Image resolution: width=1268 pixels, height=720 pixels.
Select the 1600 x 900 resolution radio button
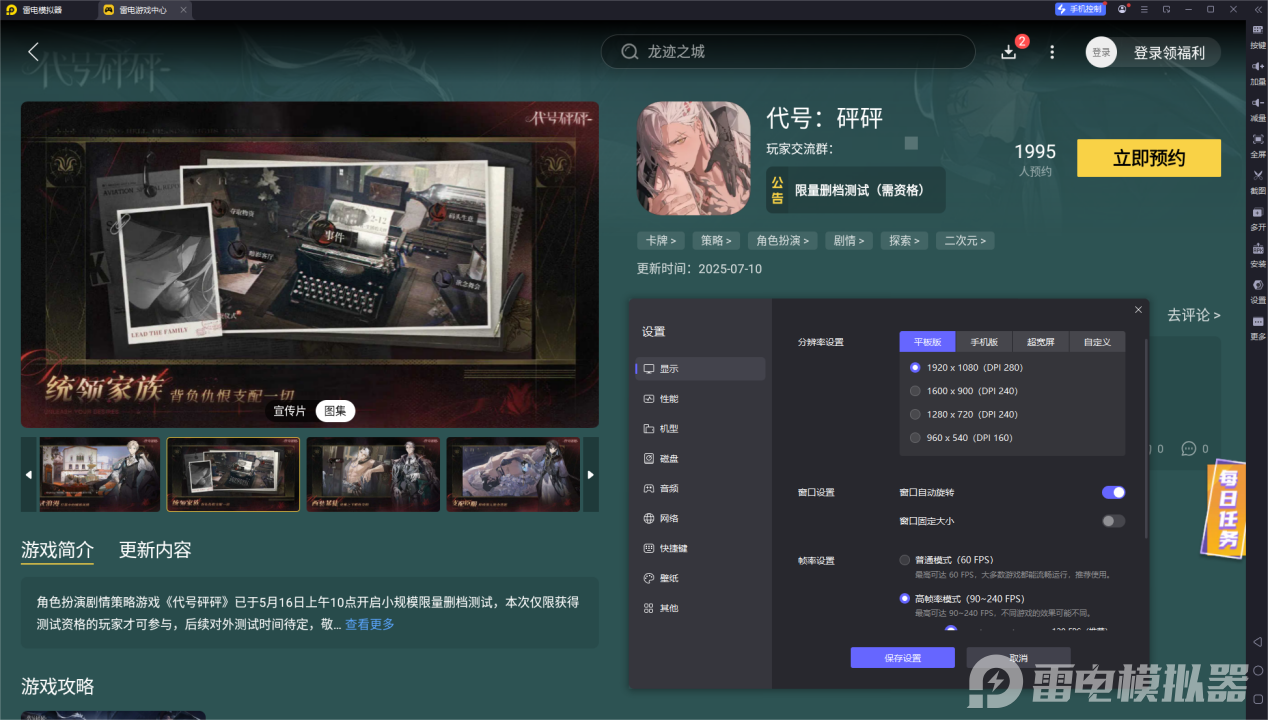point(915,391)
